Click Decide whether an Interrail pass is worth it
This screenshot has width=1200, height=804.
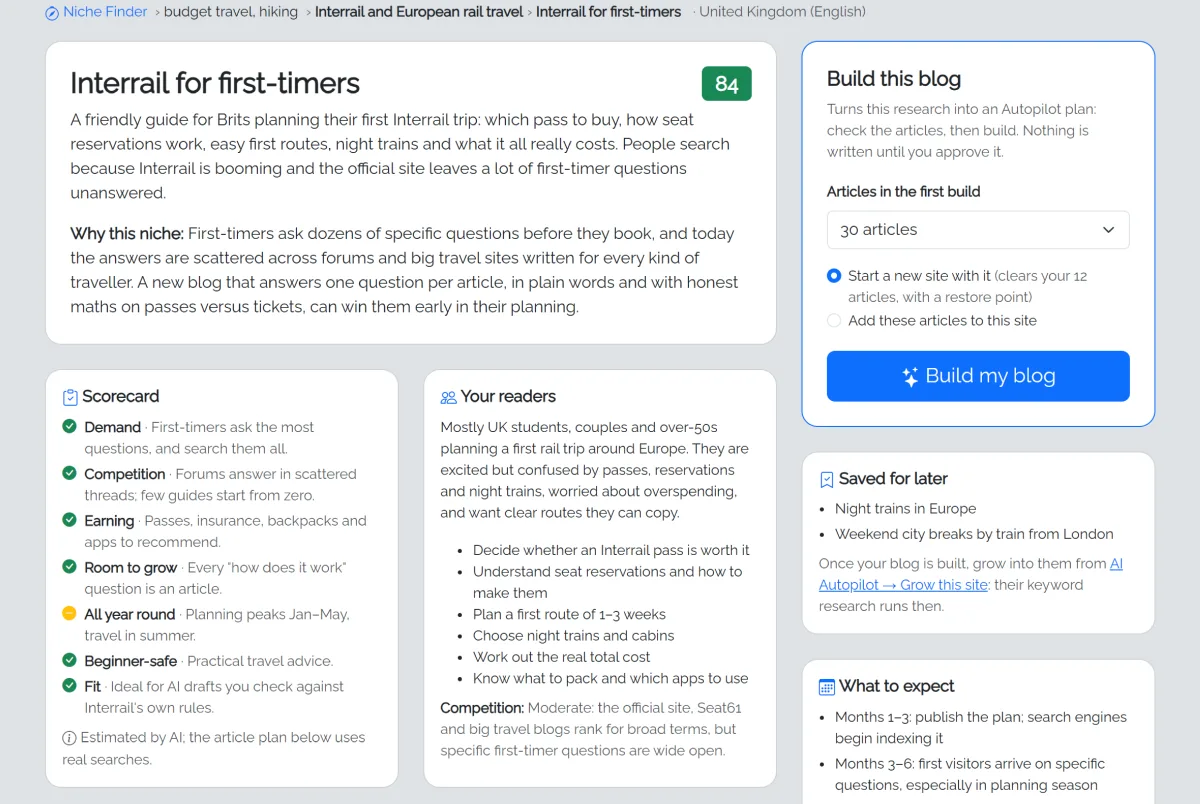(611, 550)
